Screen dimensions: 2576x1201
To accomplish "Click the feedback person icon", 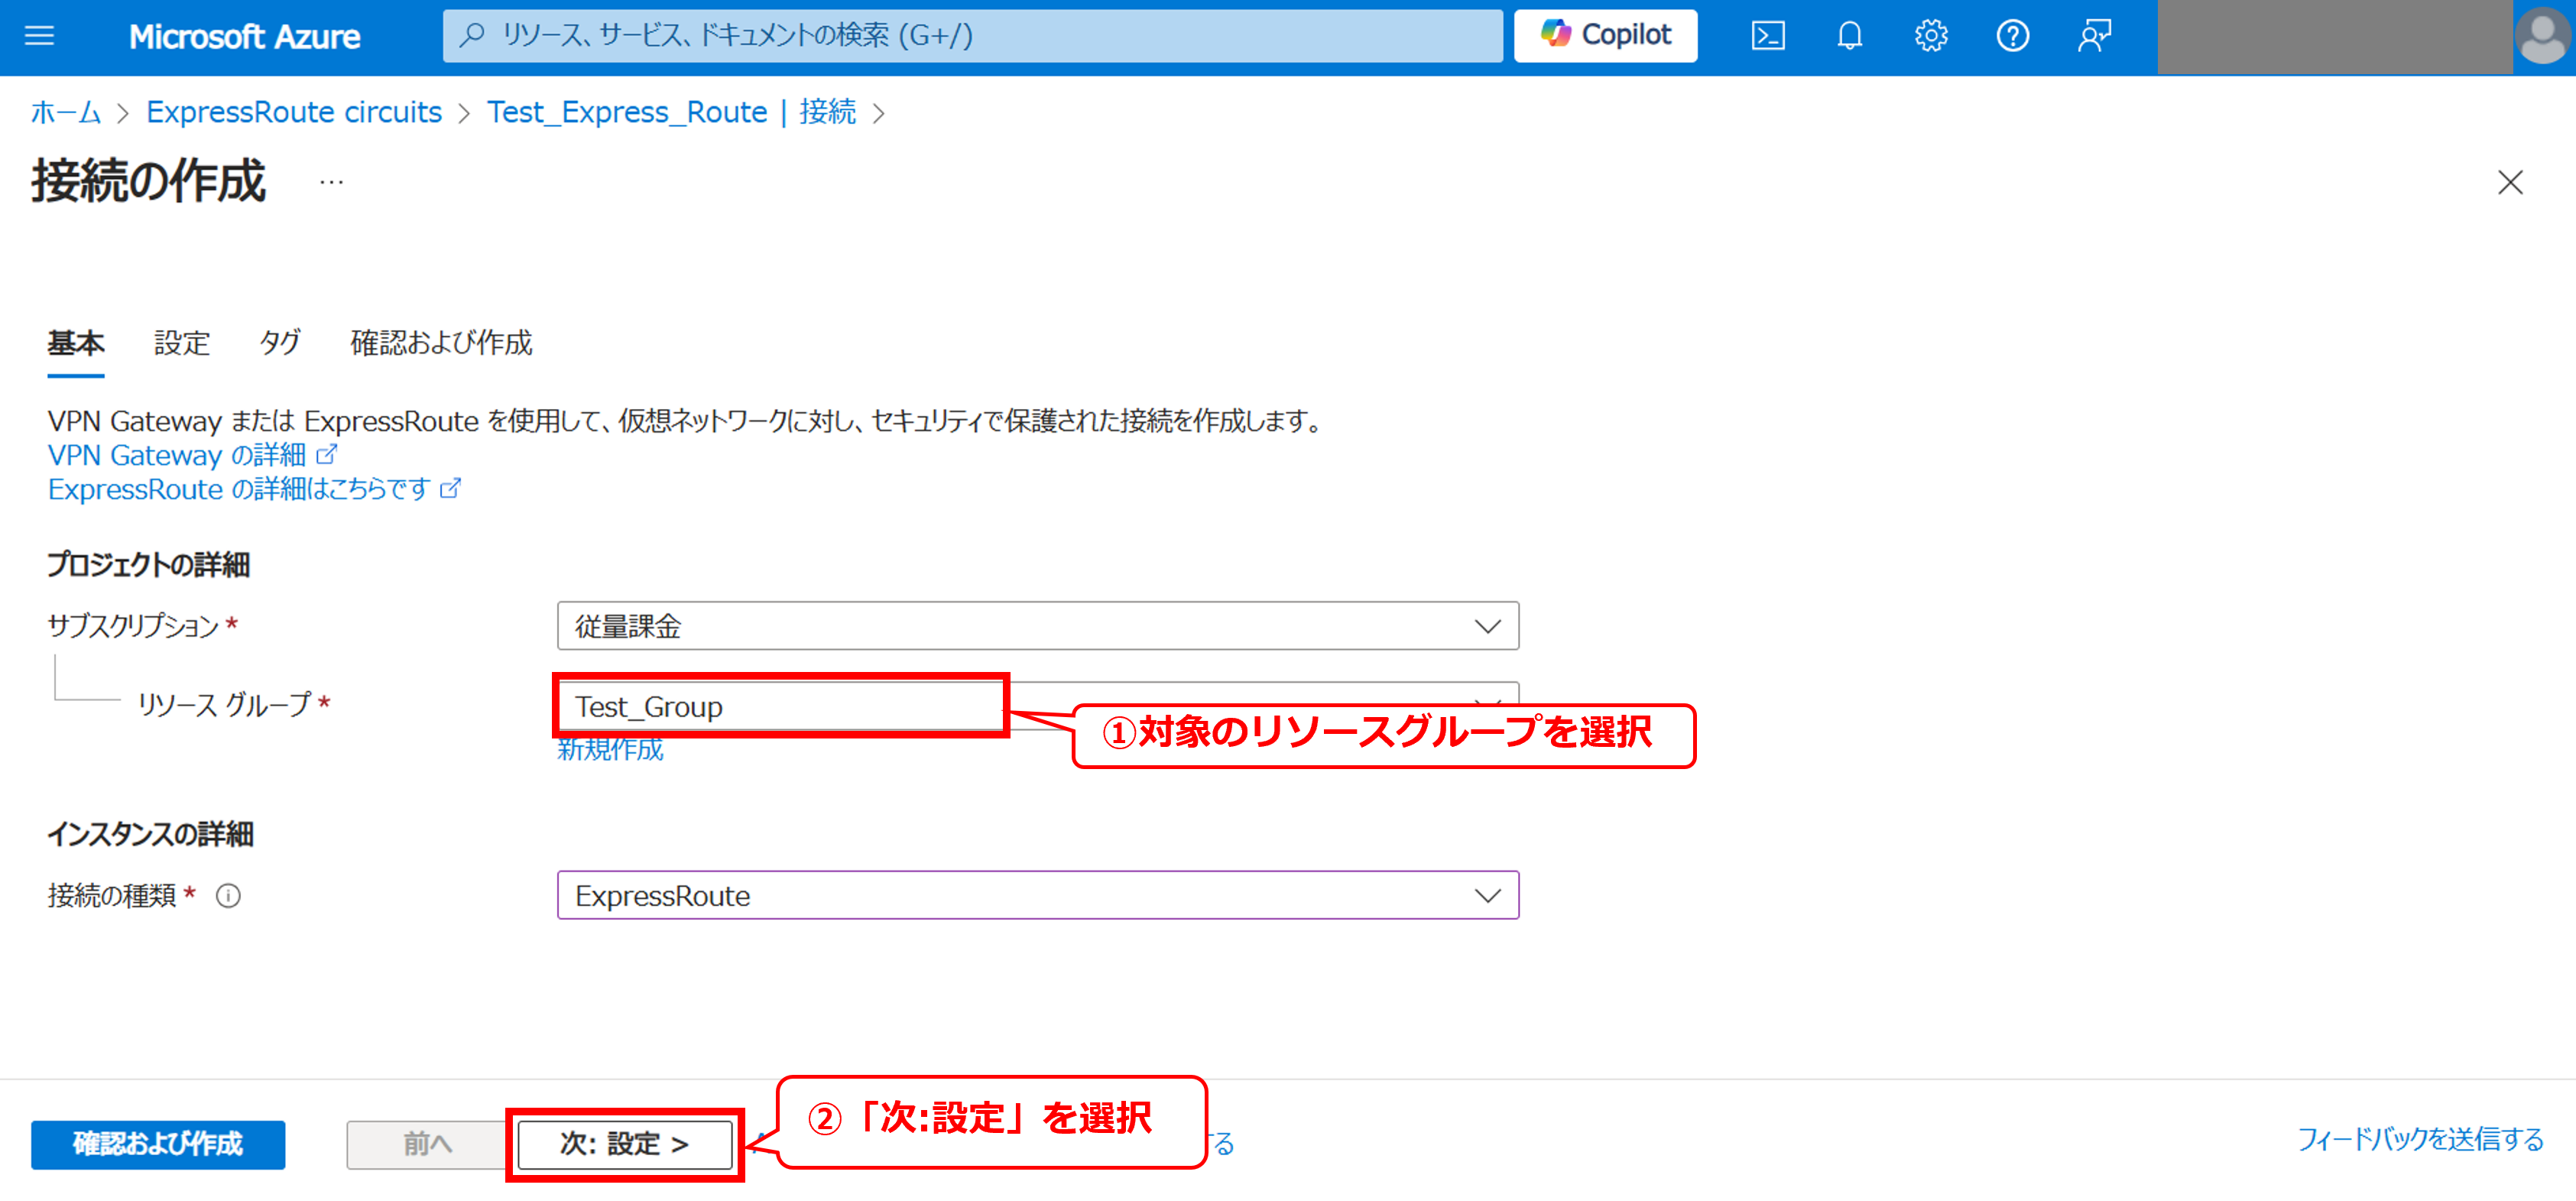I will (x=2093, y=36).
